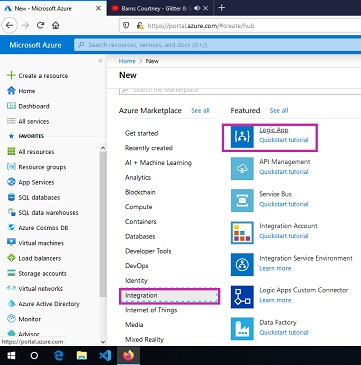Click the Home icon in Azure sidebar
The image size is (361, 365).
[11, 91]
